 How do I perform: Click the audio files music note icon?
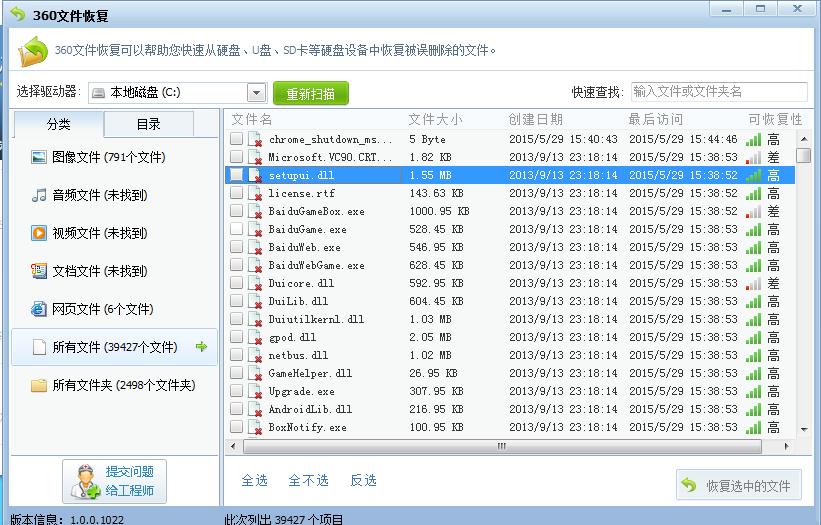39,195
